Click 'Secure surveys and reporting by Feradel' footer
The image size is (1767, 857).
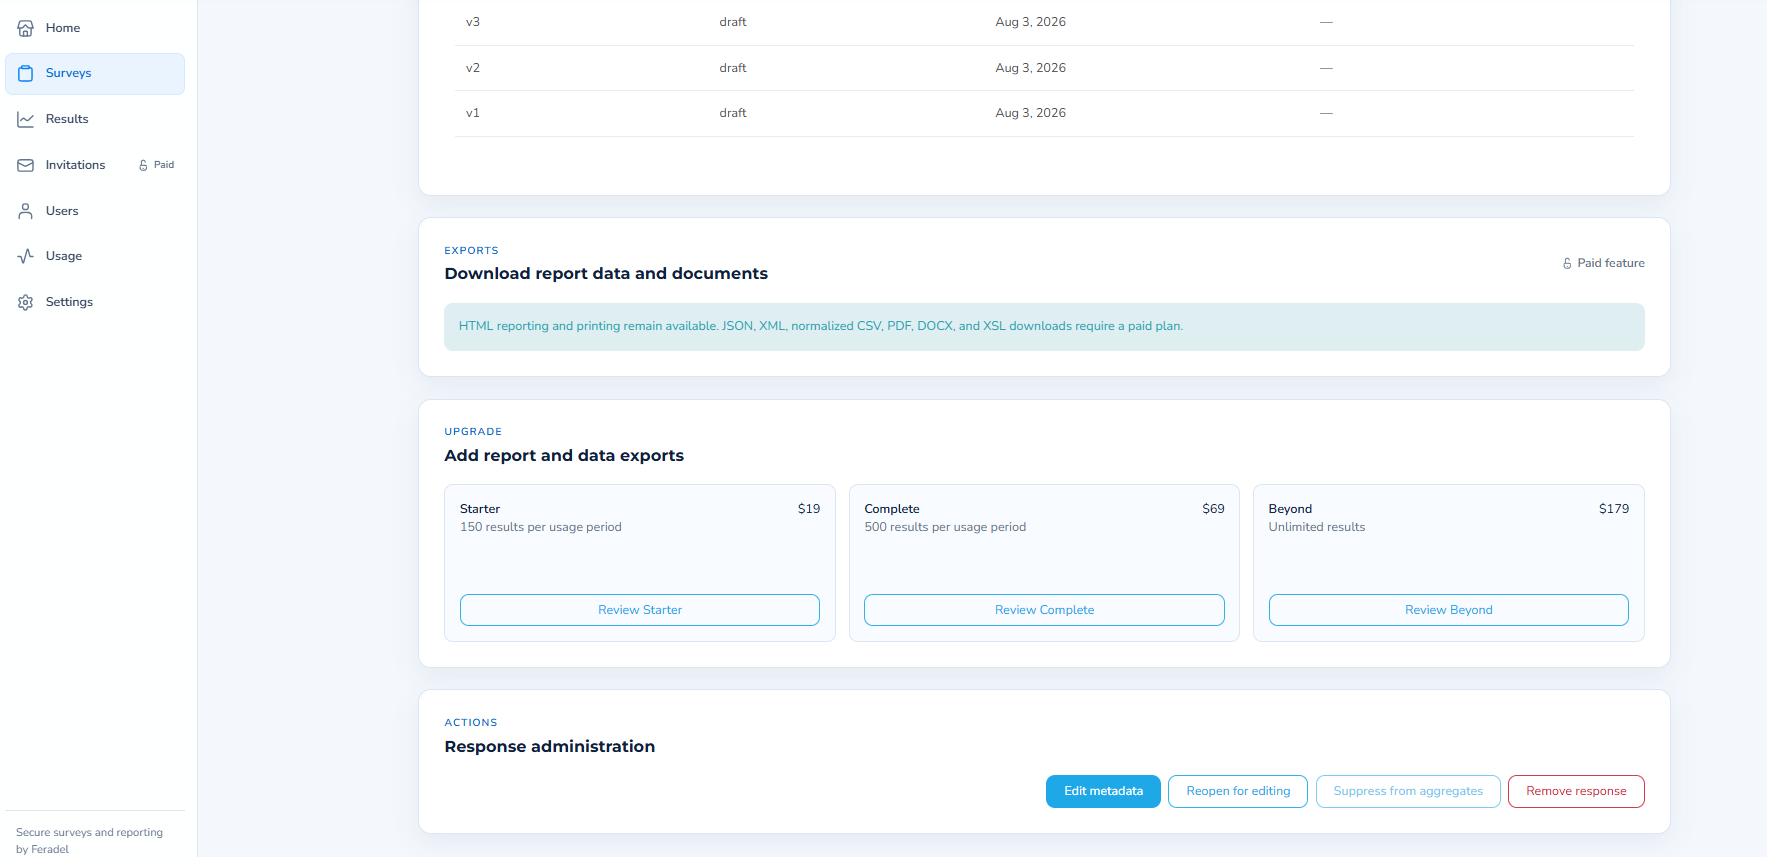[89, 841]
